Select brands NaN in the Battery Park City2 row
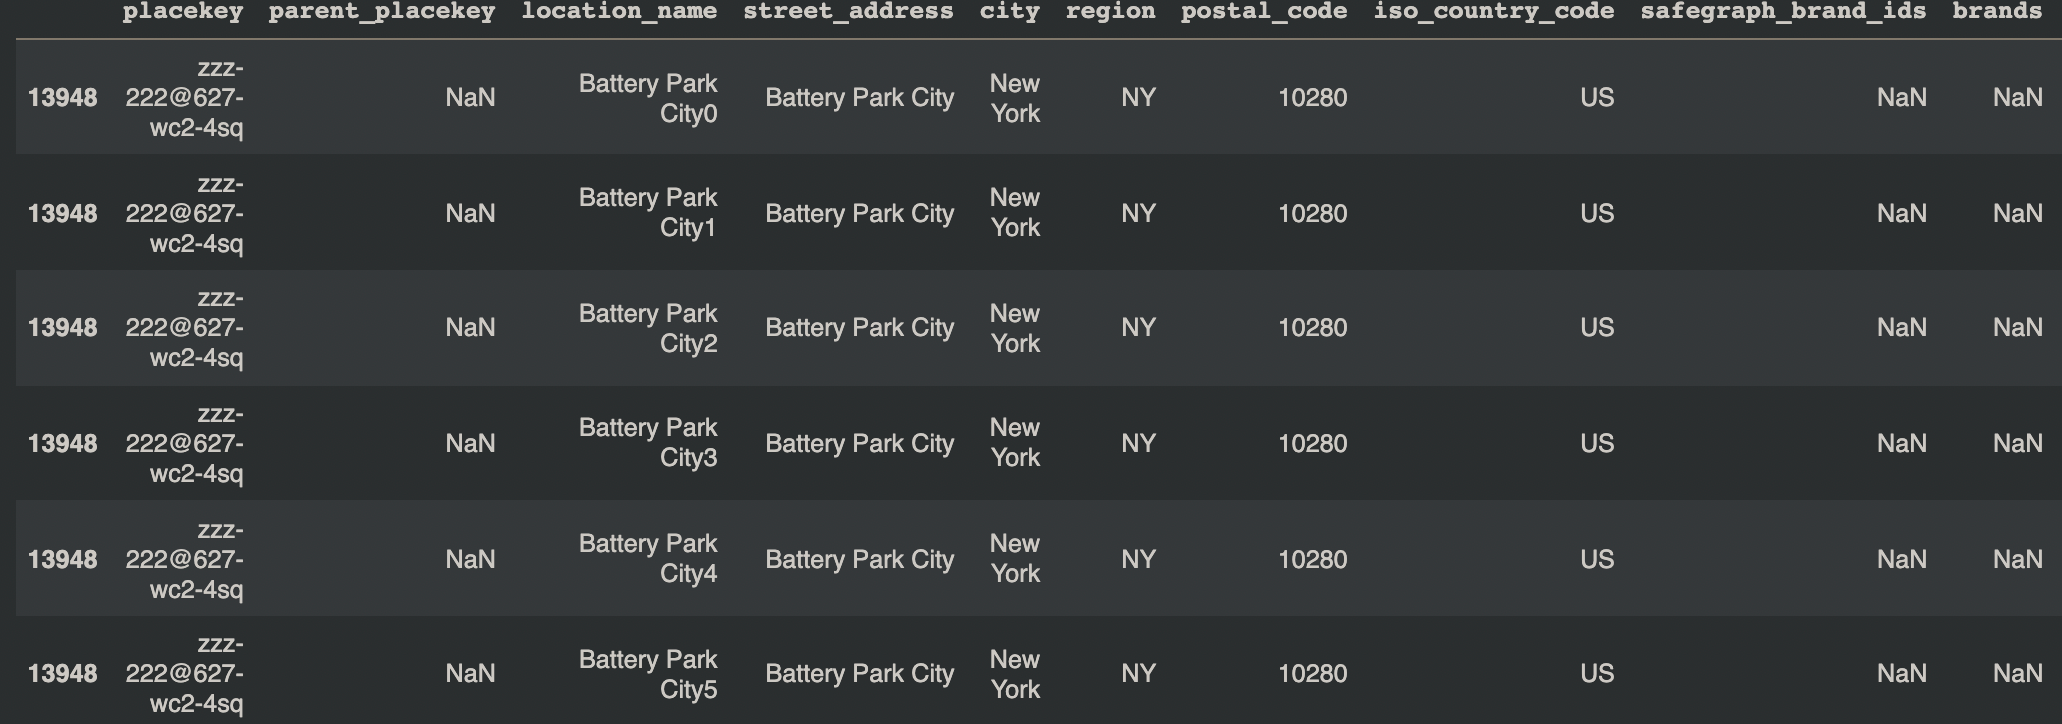Image resolution: width=2062 pixels, height=724 pixels. 2018,328
